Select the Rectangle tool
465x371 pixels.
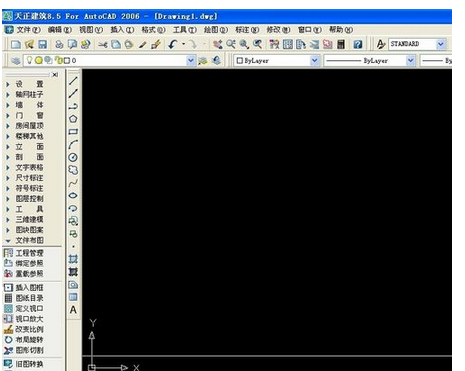73,132
